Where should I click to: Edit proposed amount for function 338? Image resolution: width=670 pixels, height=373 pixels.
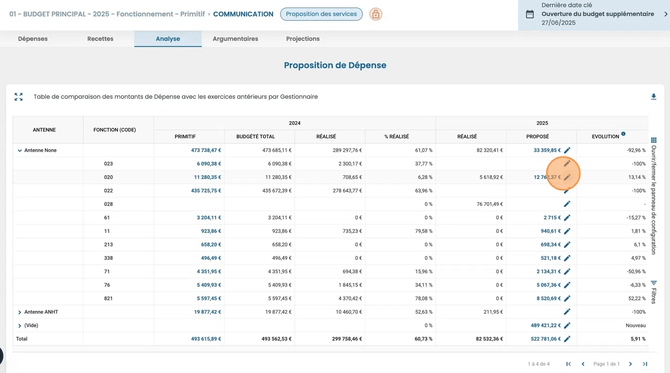tap(567, 258)
